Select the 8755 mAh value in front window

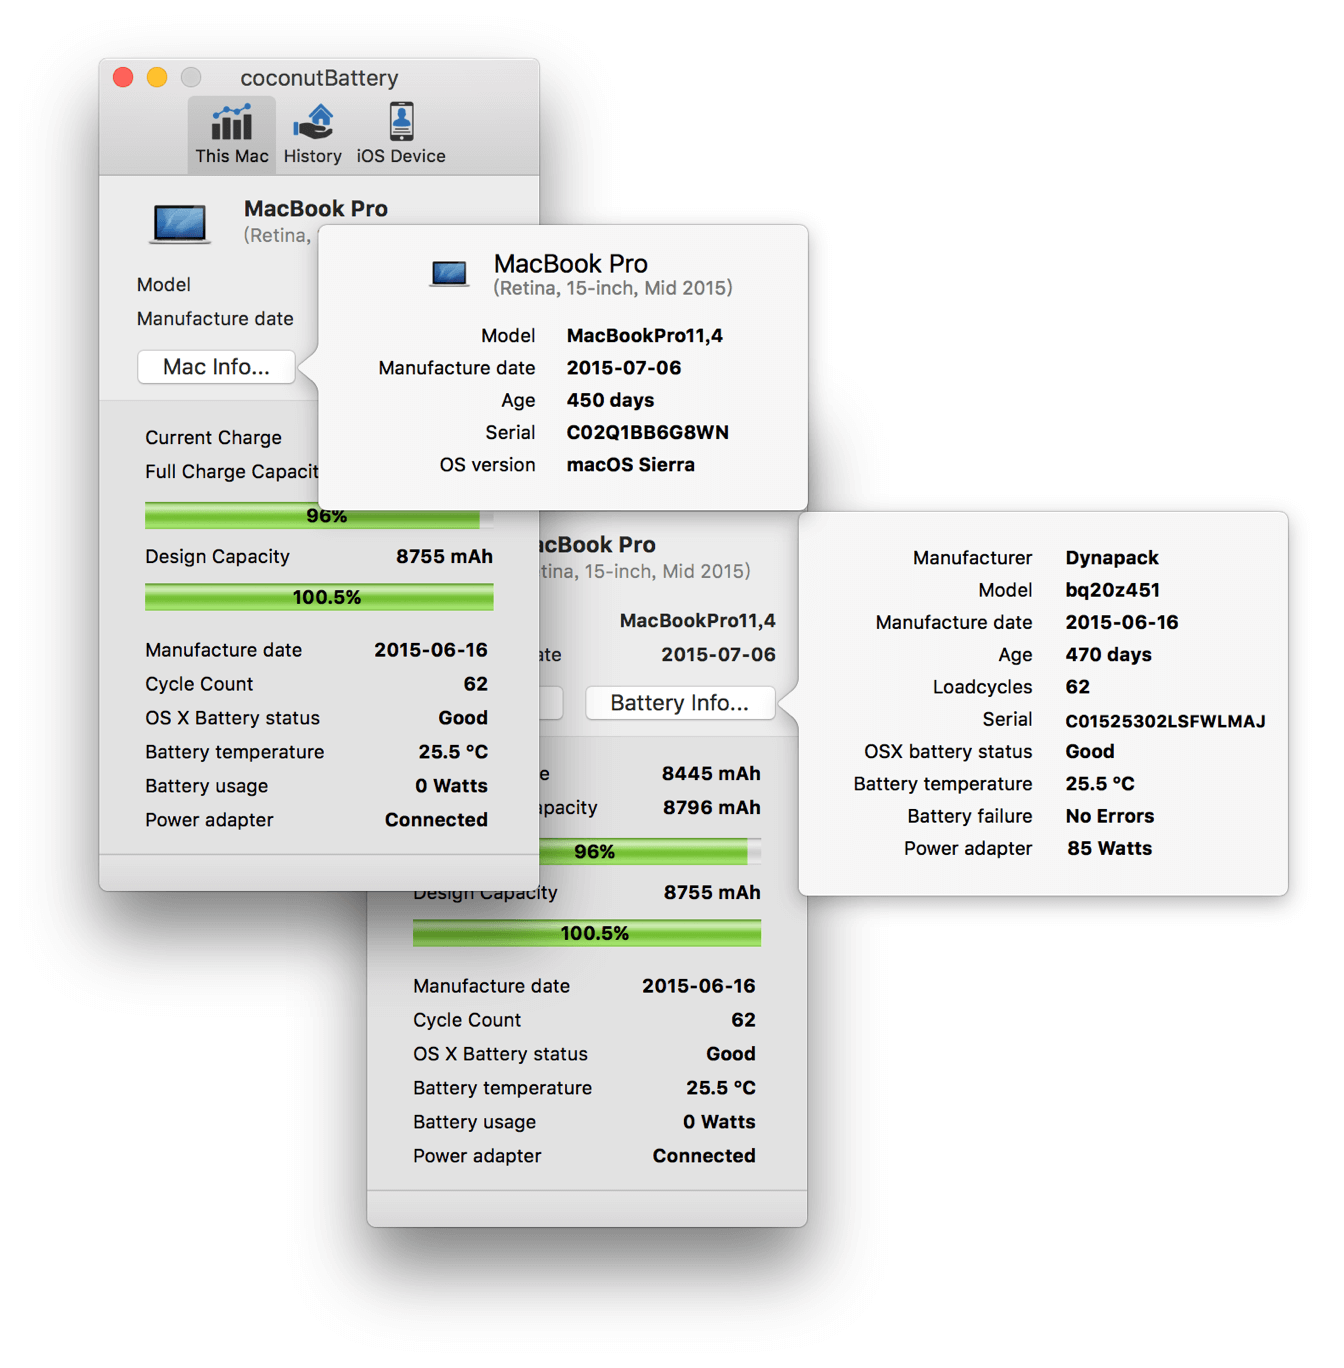click(x=444, y=556)
